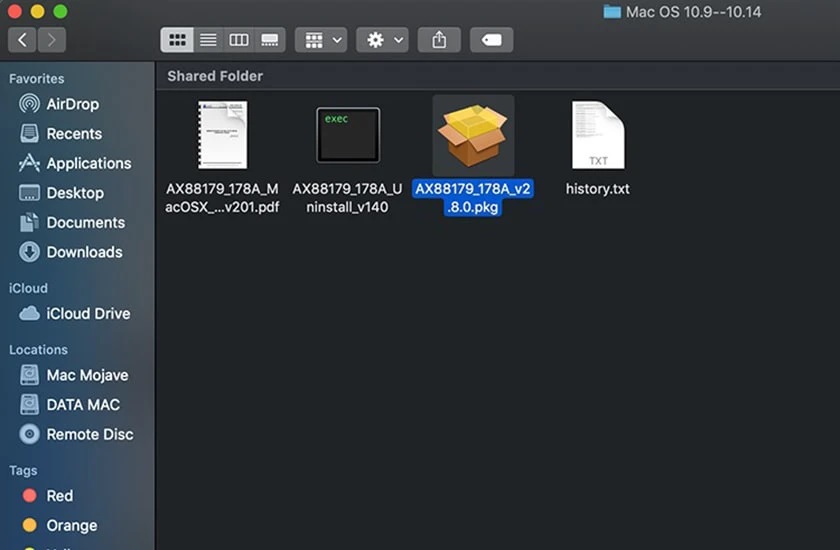Select Downloads in the Favorites sidebar
The height and width of the screenshot is (550, 840).
(x=84, y=252)
